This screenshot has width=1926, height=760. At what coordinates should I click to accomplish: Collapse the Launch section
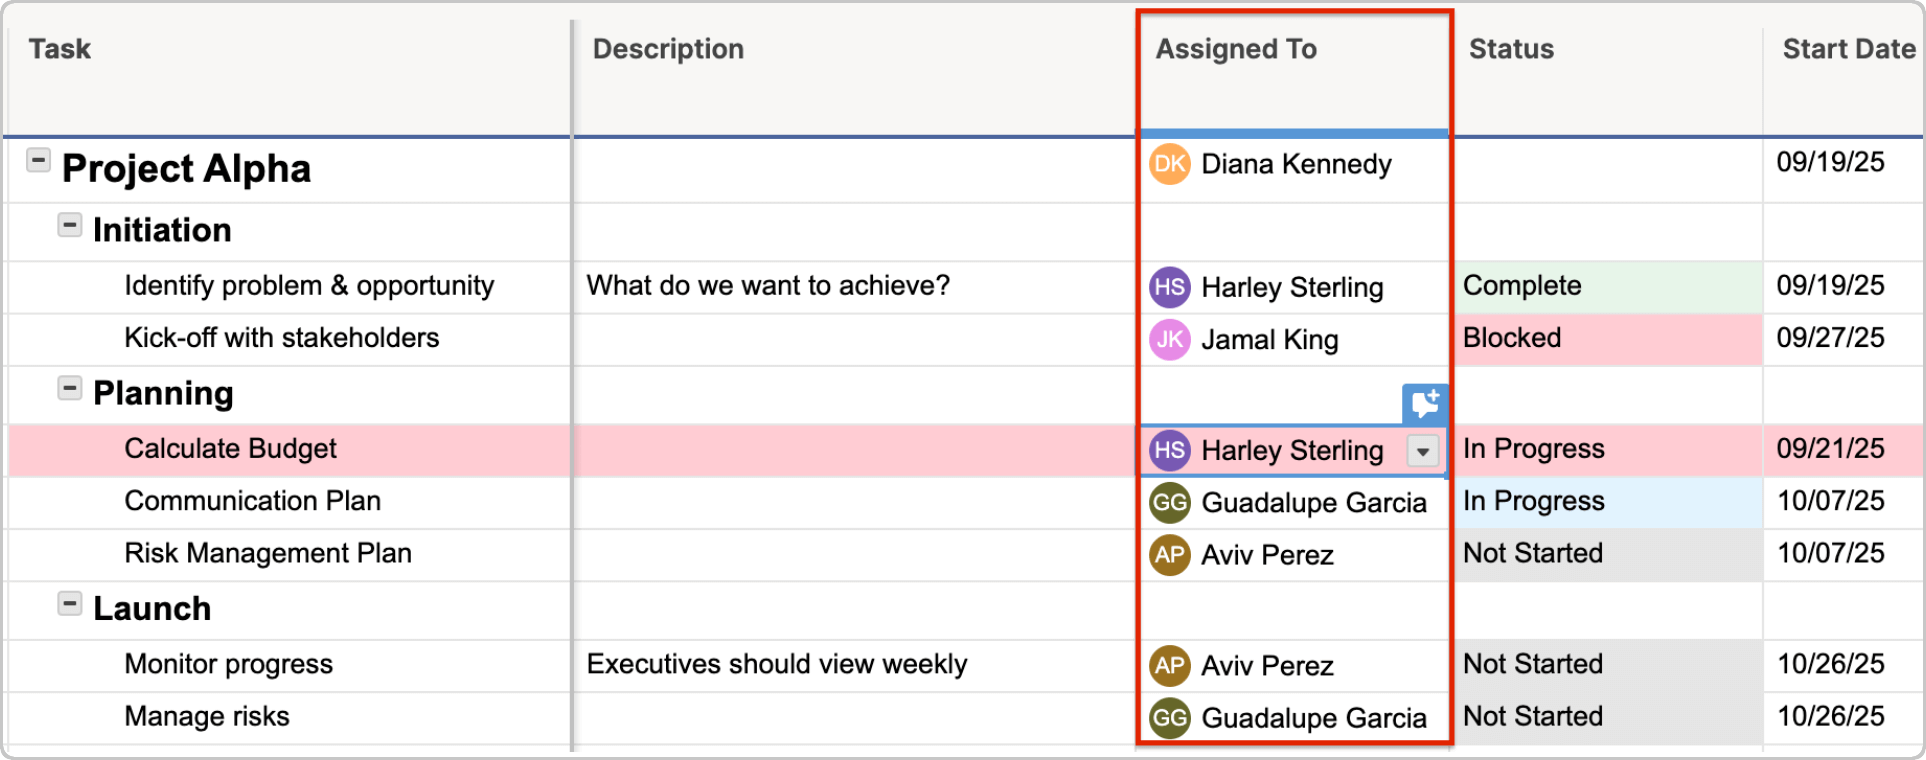point(69,603)
